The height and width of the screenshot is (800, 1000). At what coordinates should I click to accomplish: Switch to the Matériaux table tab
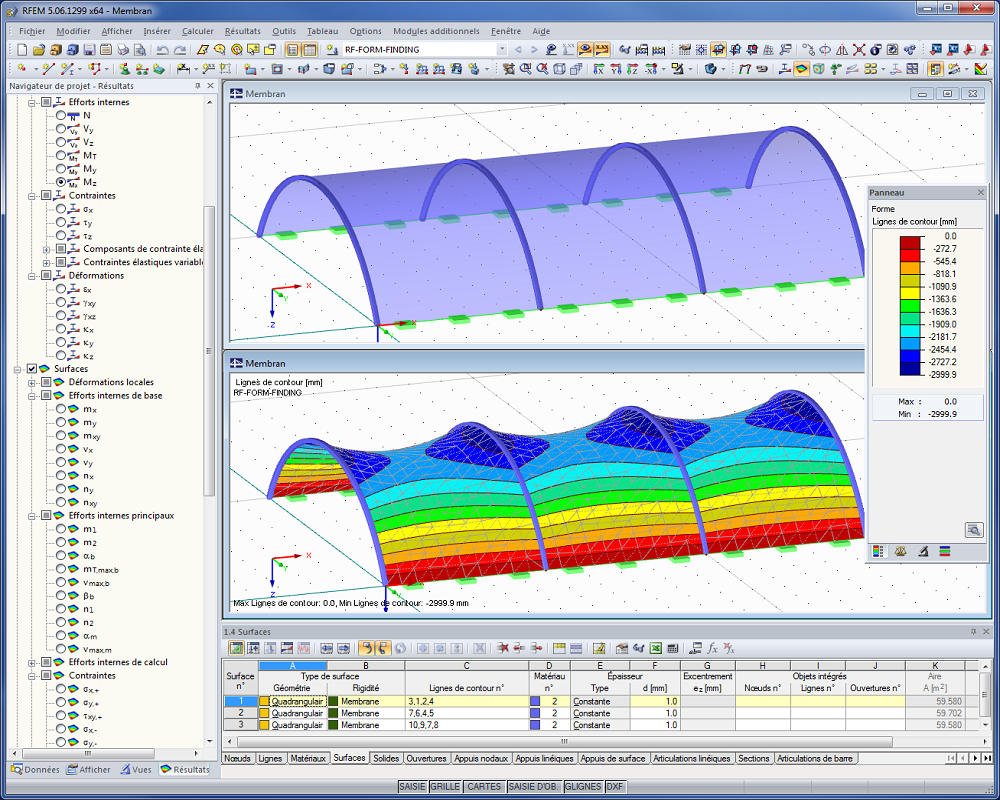point(309,758)
